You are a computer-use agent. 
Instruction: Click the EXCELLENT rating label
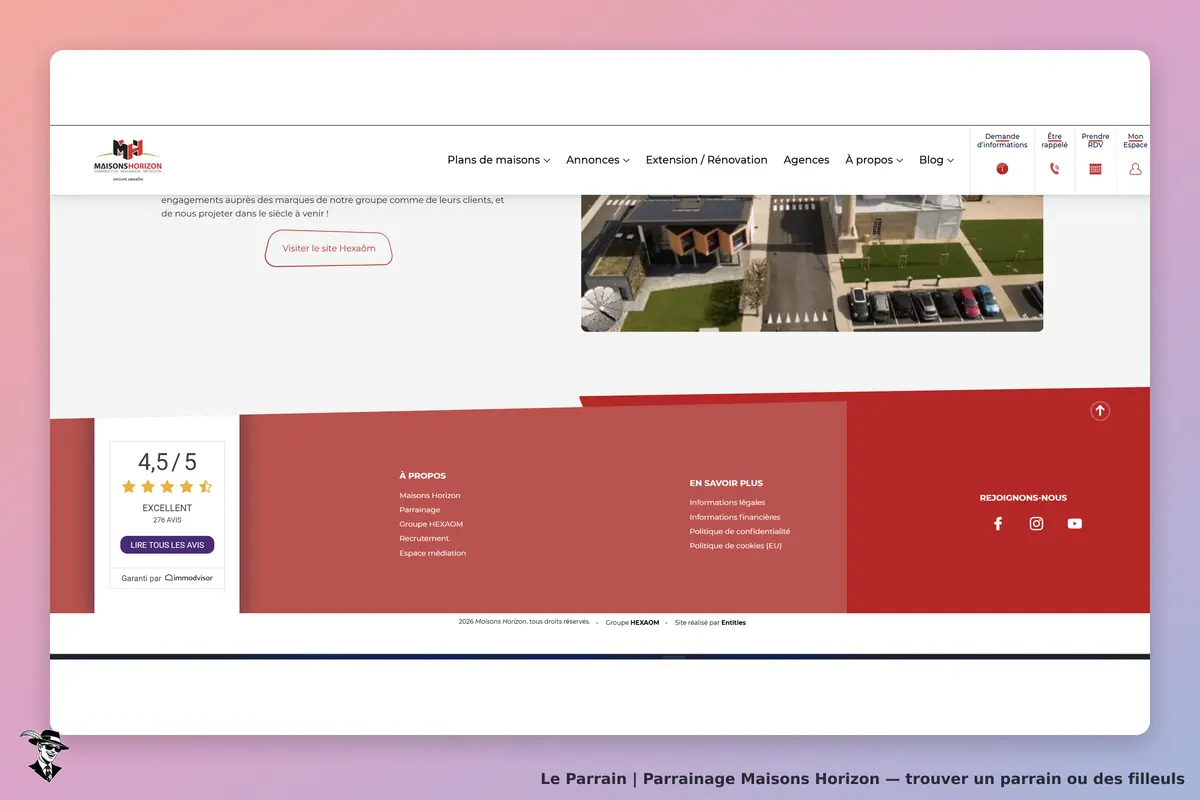(167, 508)
